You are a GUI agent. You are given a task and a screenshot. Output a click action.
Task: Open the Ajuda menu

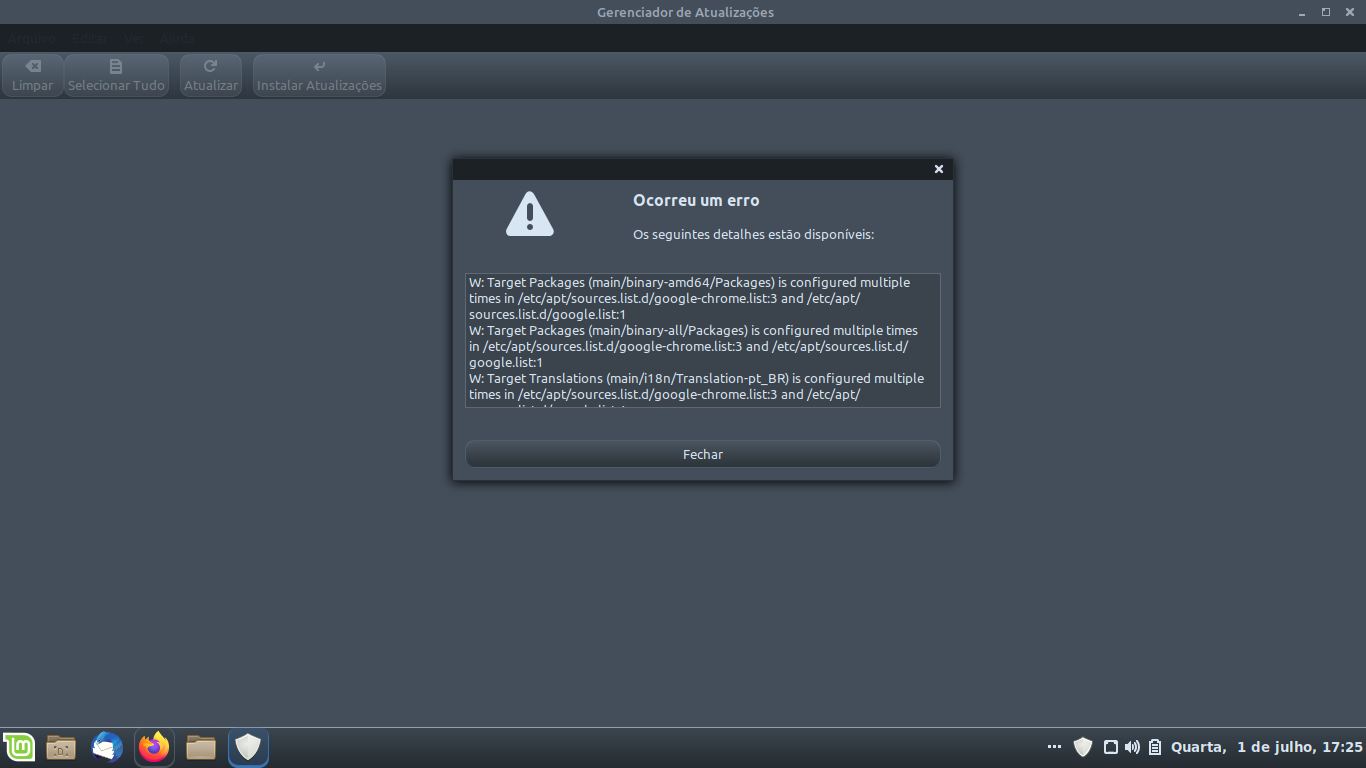[178, 38]
